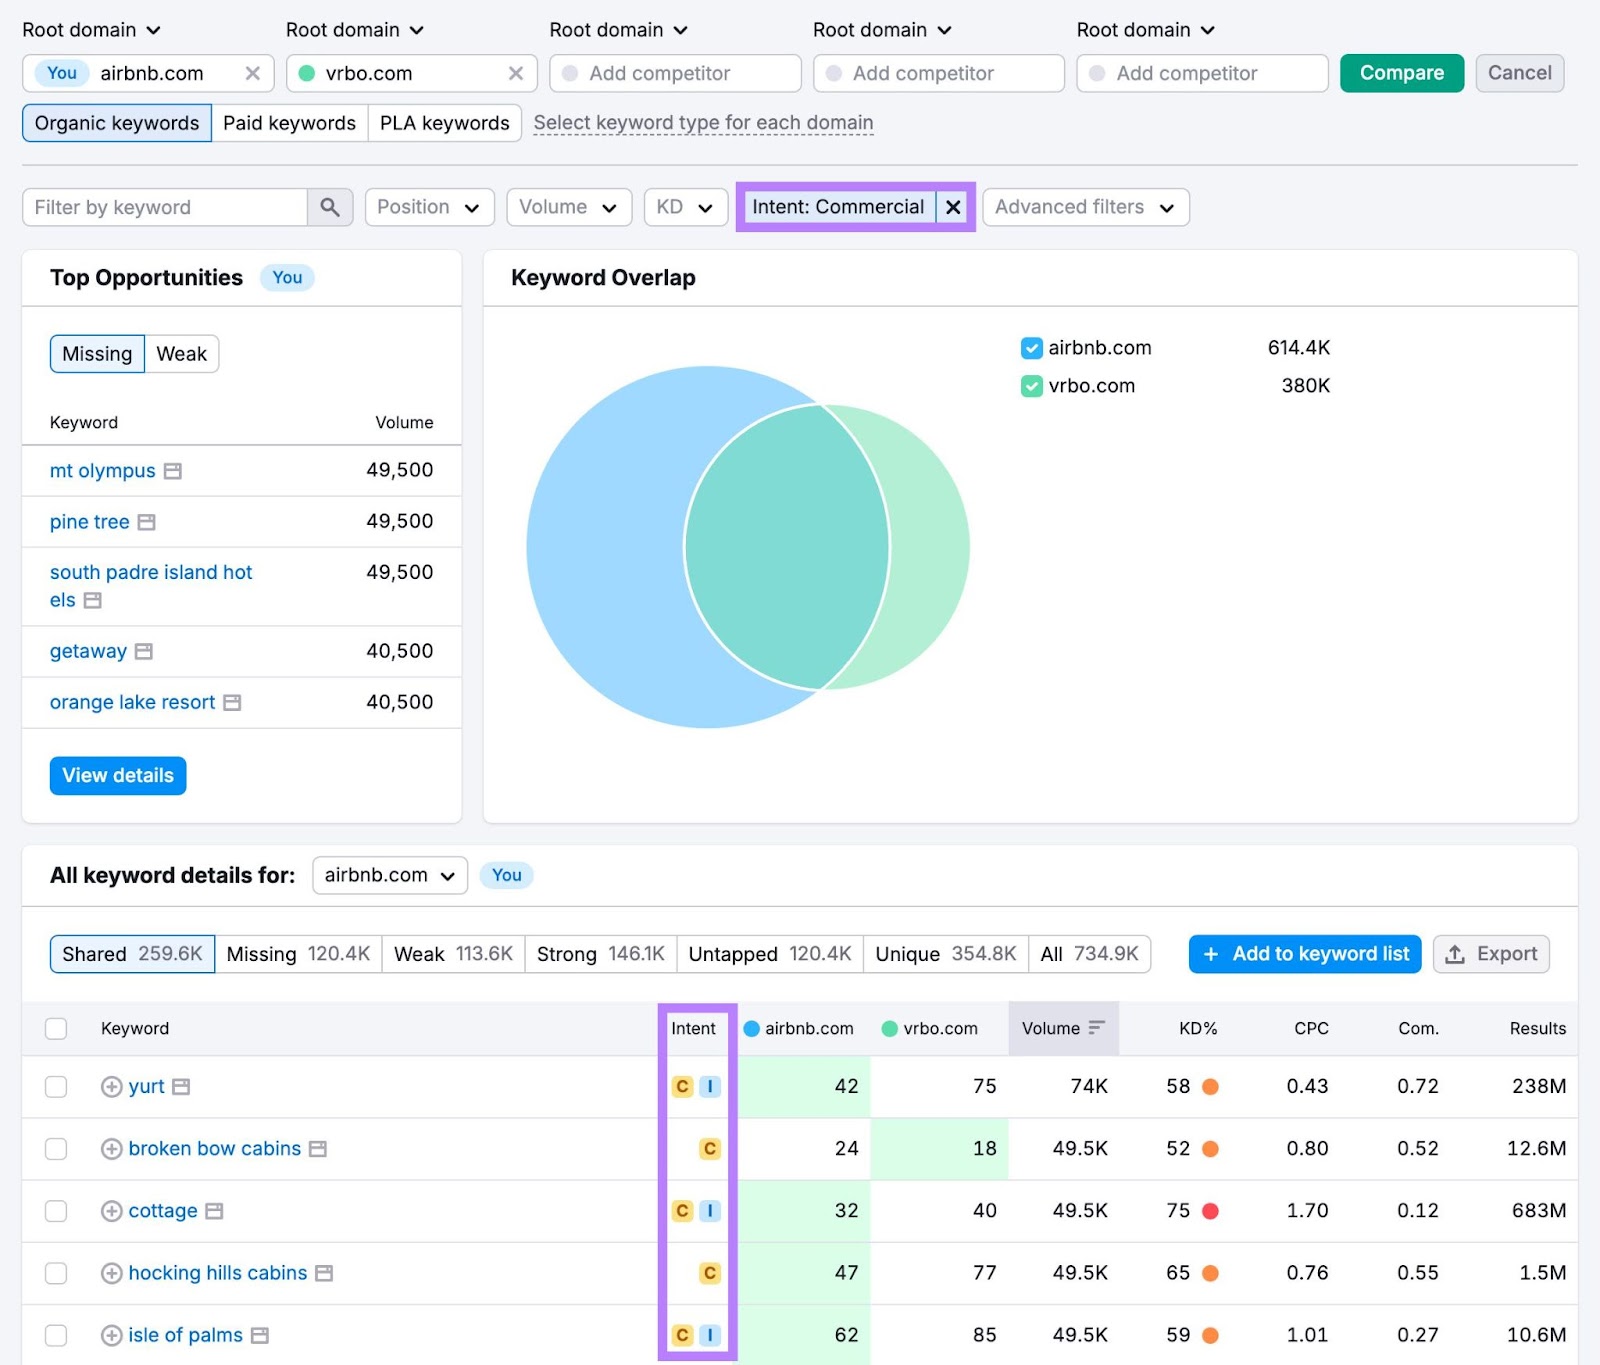Click Informational intent badge on "cottage"
The width and height of the screenshot is (1600, 1365).
(x=710, y=1210)
